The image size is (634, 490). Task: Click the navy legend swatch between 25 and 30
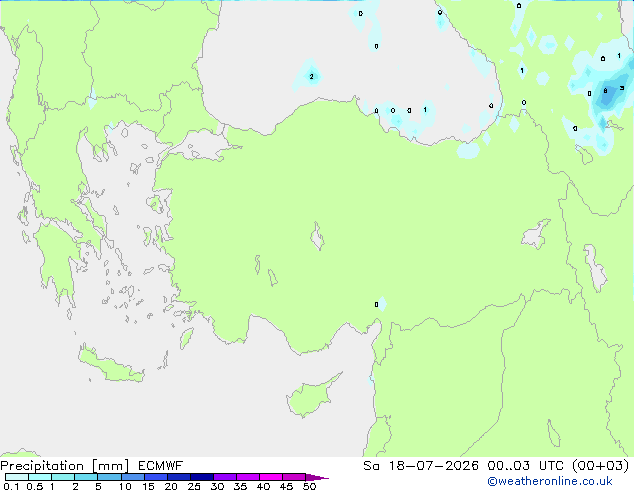click(202, 477)
